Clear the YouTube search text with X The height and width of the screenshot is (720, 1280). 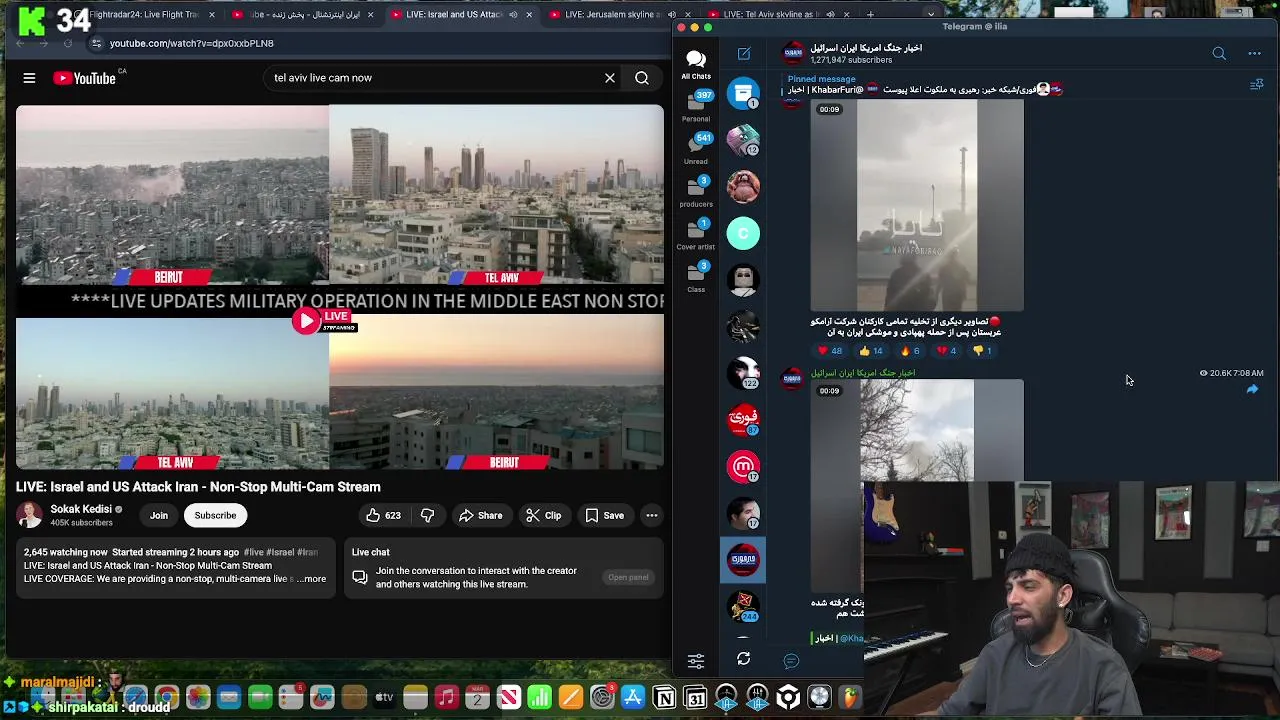click(x=610, y=78)
